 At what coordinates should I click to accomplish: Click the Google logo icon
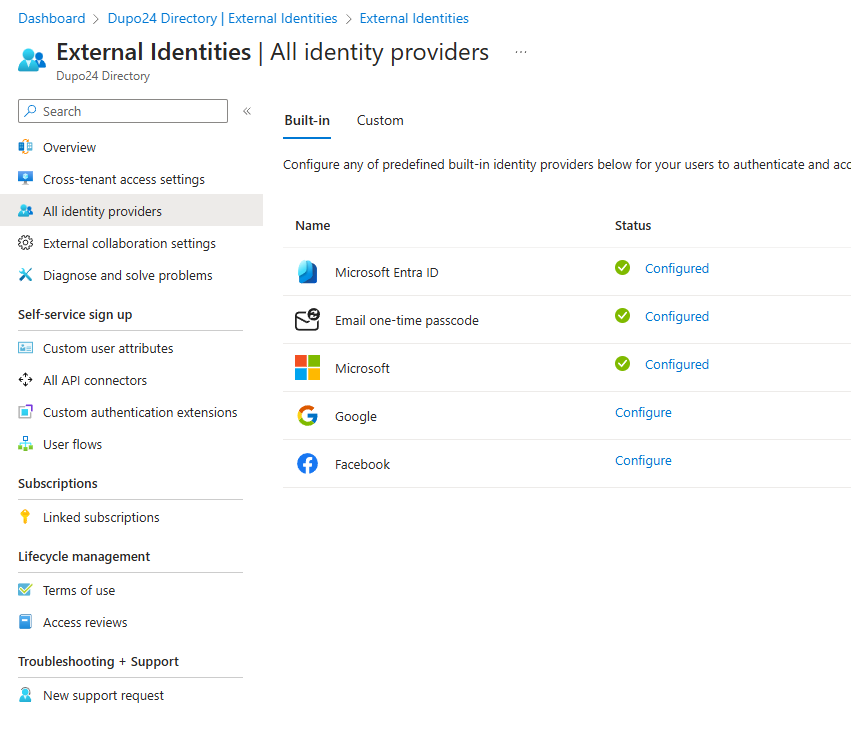(307, 416)
